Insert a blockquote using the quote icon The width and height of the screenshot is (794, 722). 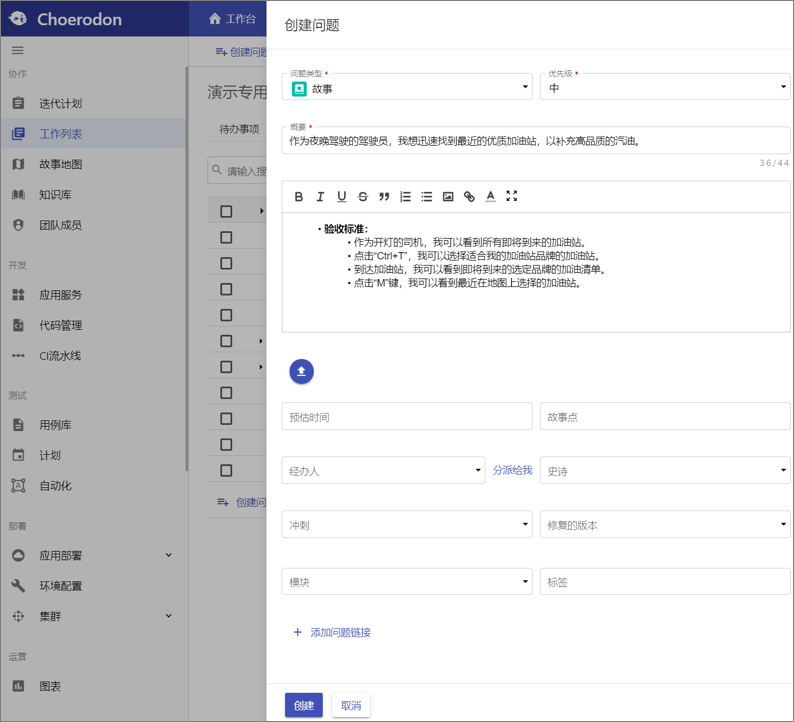pyautogui.click(x=384, y=196)
